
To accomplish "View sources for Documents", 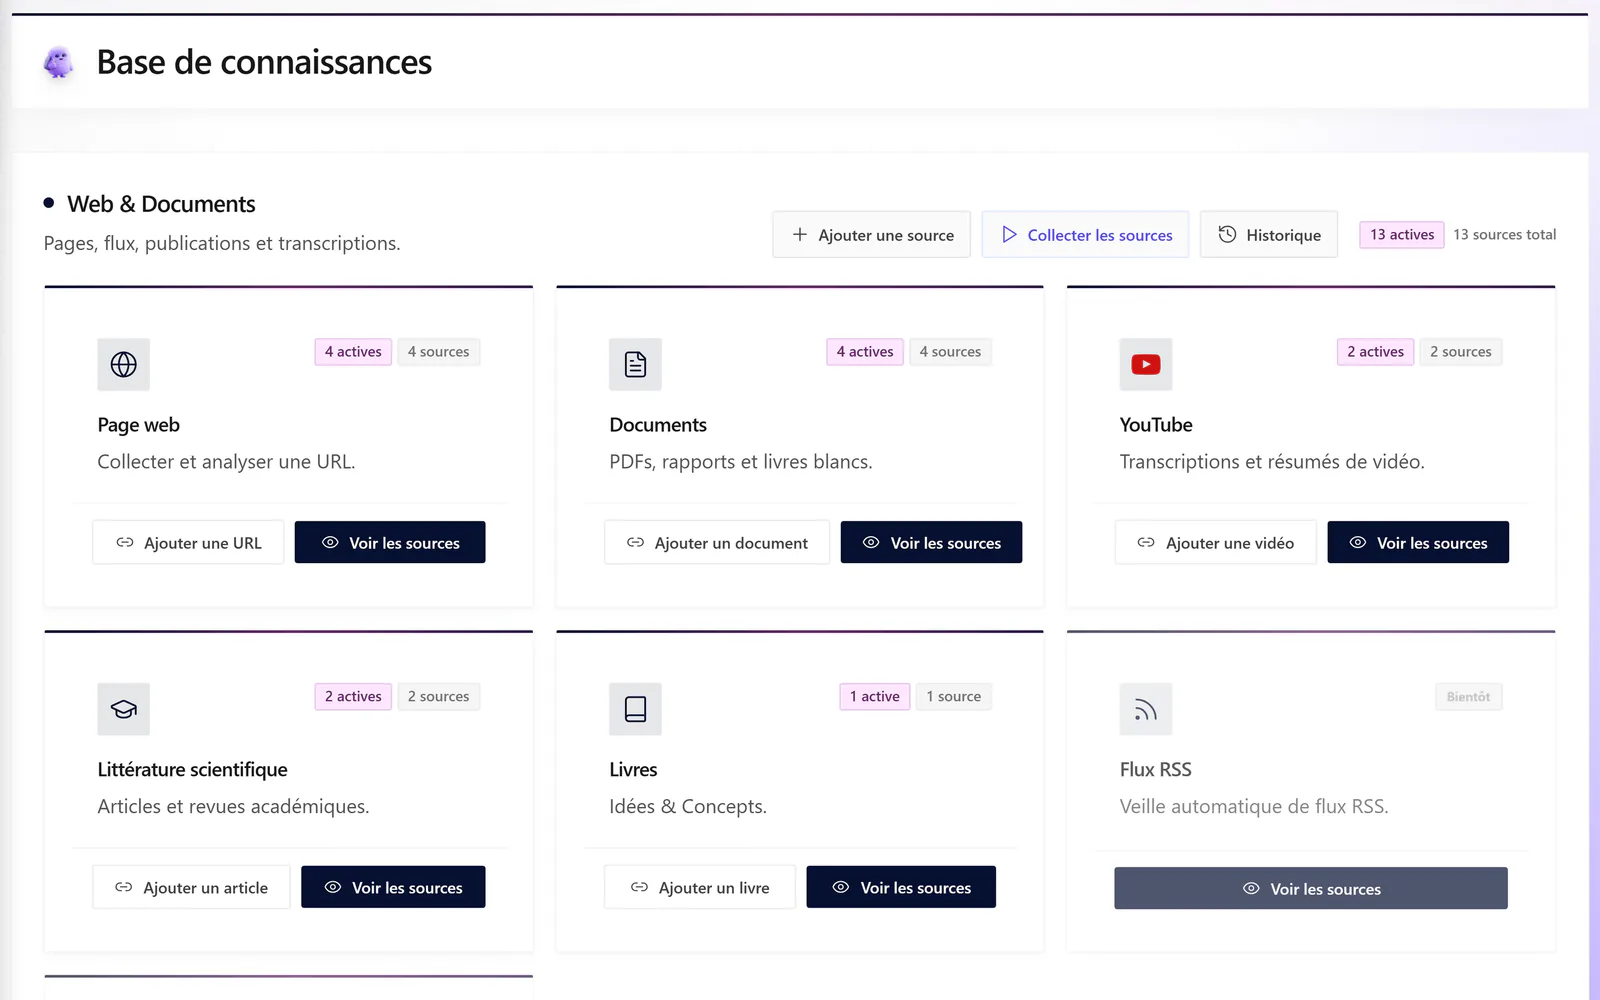I will click(x=931, y=543).
